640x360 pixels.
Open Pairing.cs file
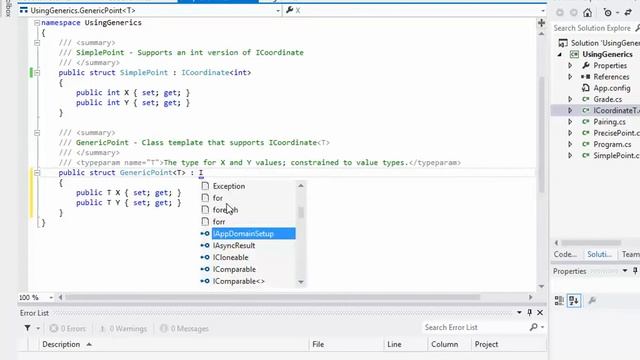pos(609,122)
